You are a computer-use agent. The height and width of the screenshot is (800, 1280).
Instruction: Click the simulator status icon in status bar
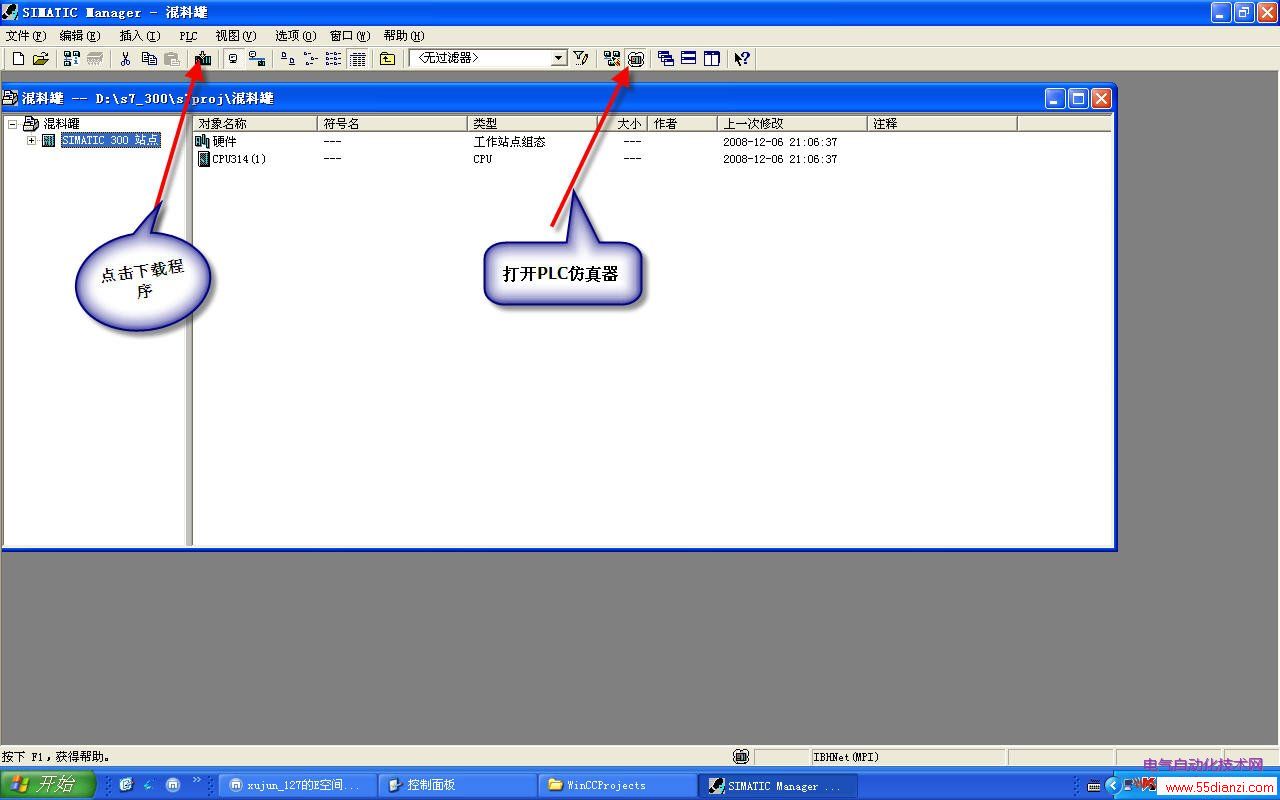741,757
